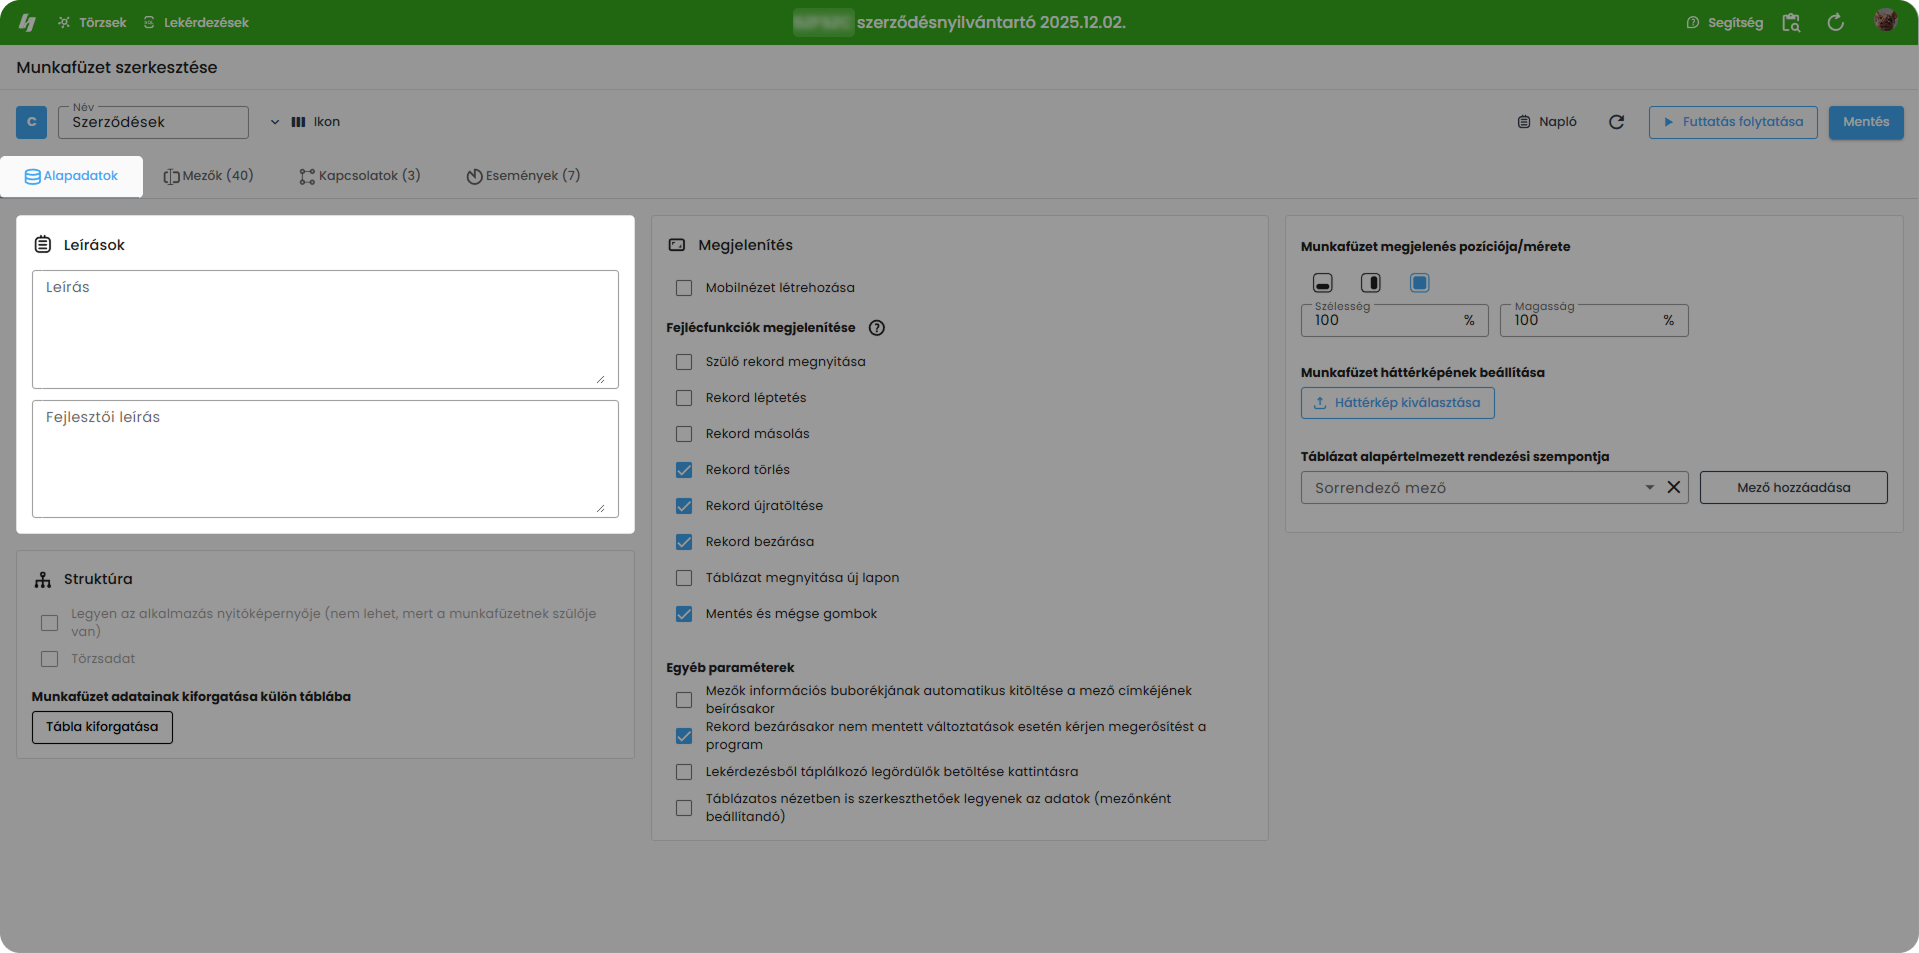Open the Ikon chevron dropdown
The image size is (1919, 953).
click(x=275, y=122)
